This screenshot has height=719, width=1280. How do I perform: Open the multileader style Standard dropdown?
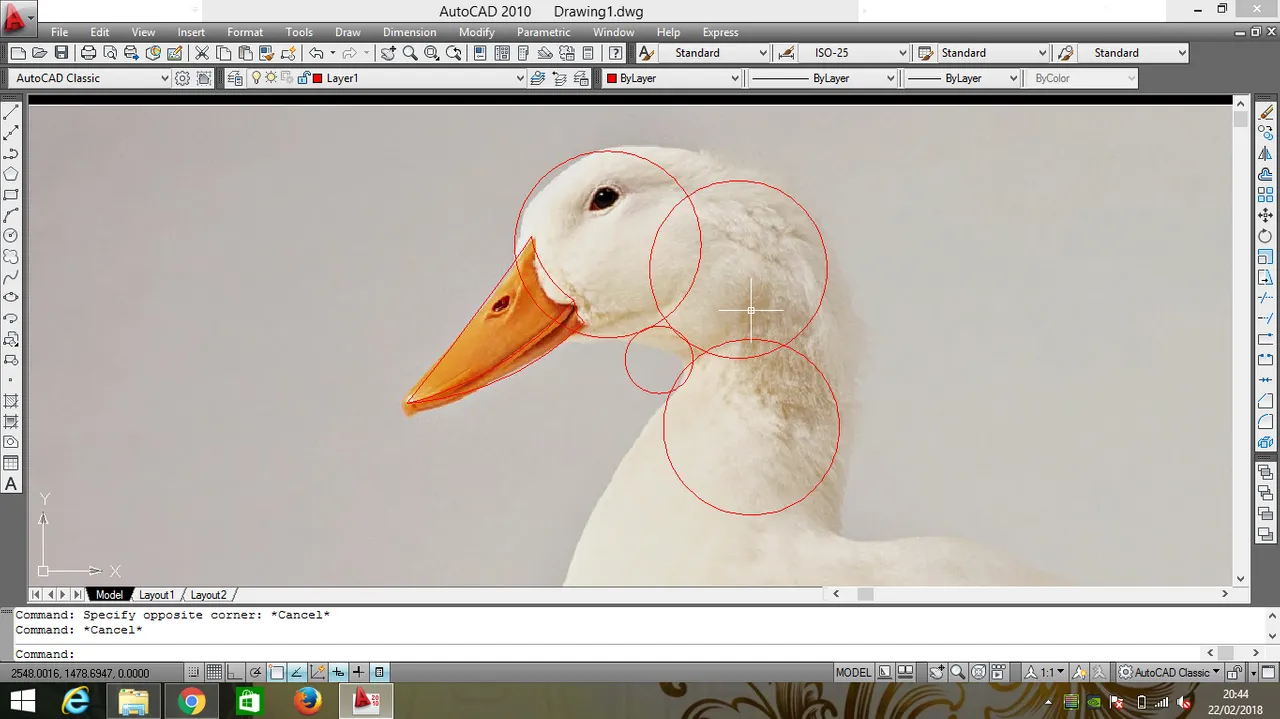(x=1134, y=53)
